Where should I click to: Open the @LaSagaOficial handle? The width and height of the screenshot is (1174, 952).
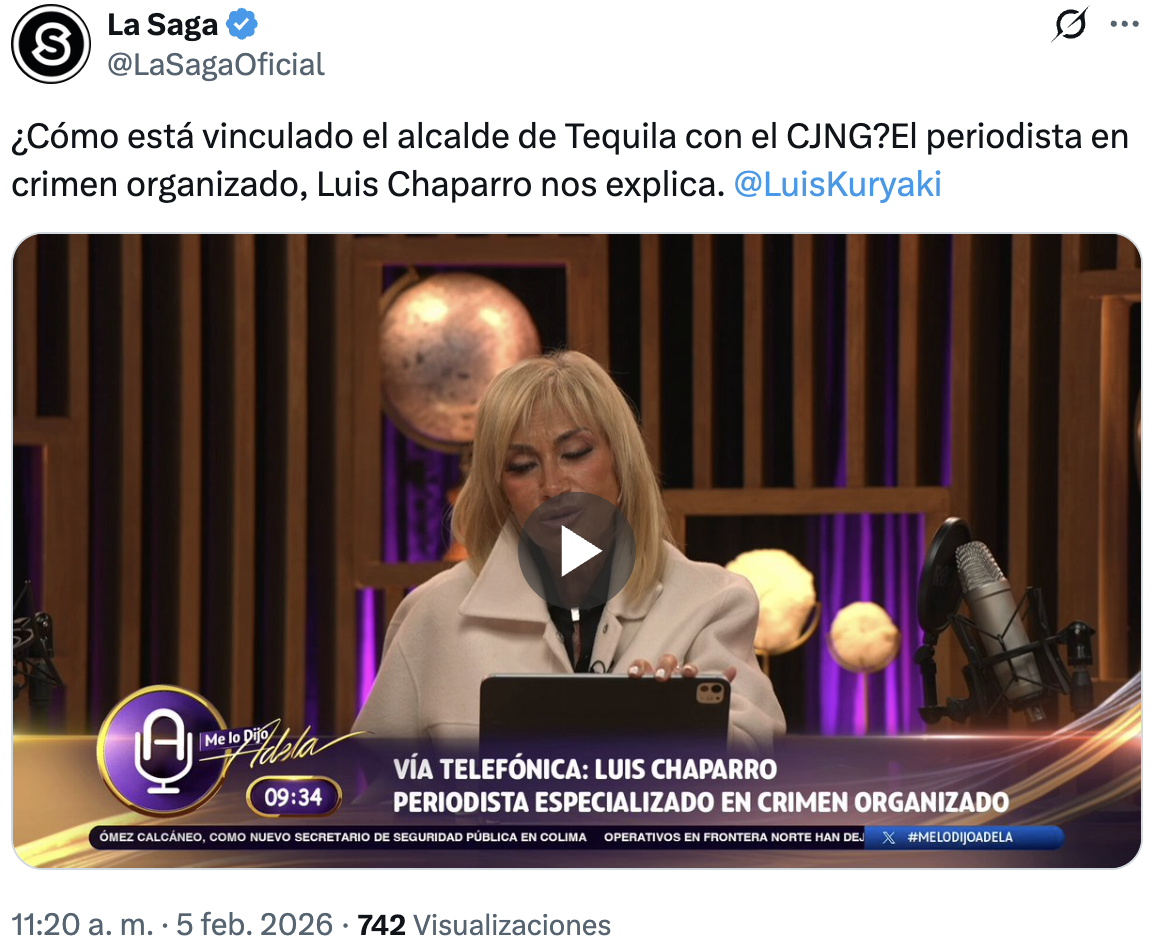[x=216, y=64]
